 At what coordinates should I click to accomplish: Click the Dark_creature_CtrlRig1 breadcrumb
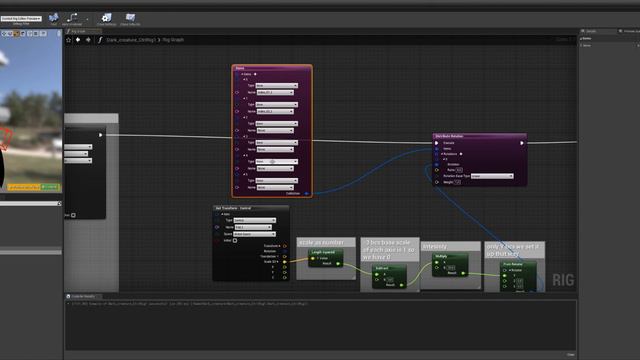coord(131,40)
